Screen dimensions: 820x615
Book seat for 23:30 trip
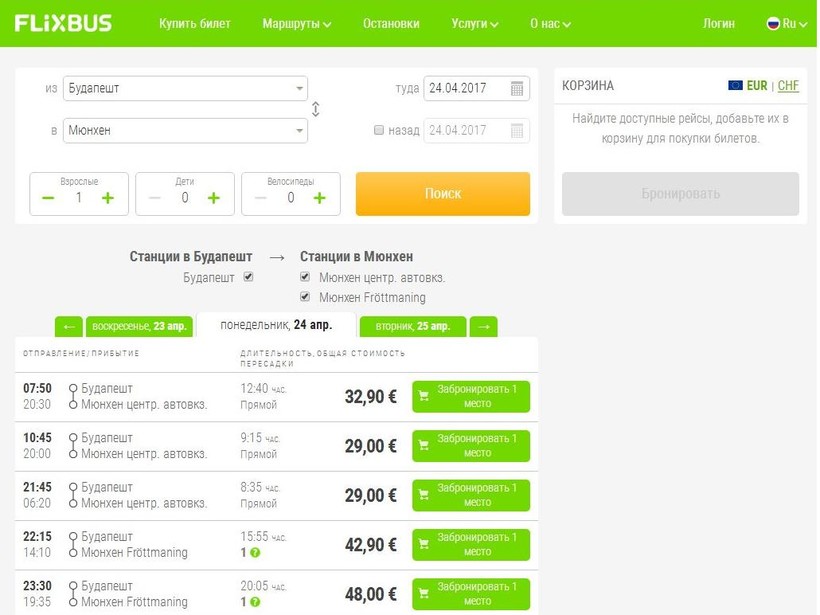pyautogui.click(x=471, y=594)
